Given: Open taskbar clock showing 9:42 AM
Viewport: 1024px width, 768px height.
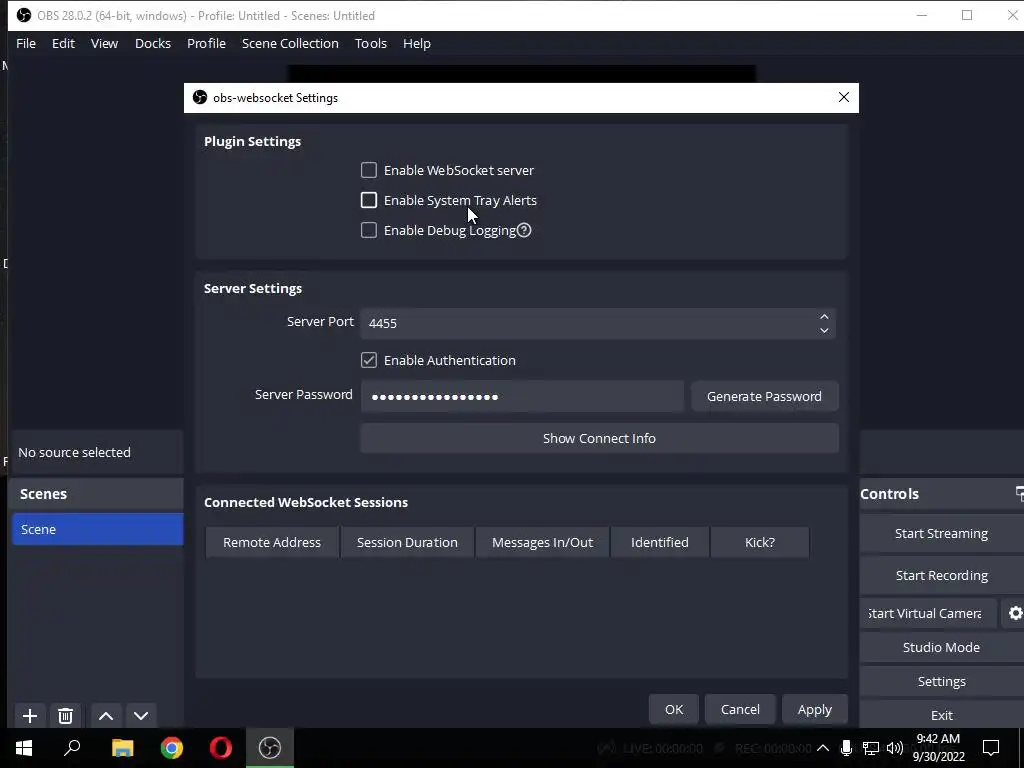Looking at the screenshot, I should [938, 748].
